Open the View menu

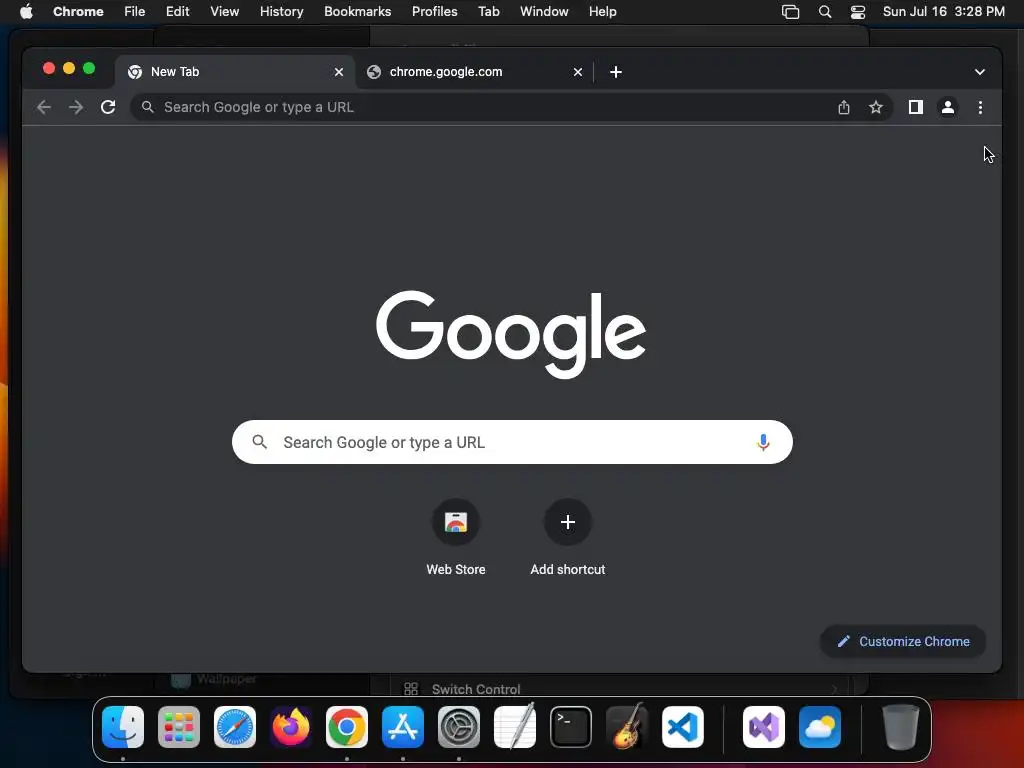[225, 12]
